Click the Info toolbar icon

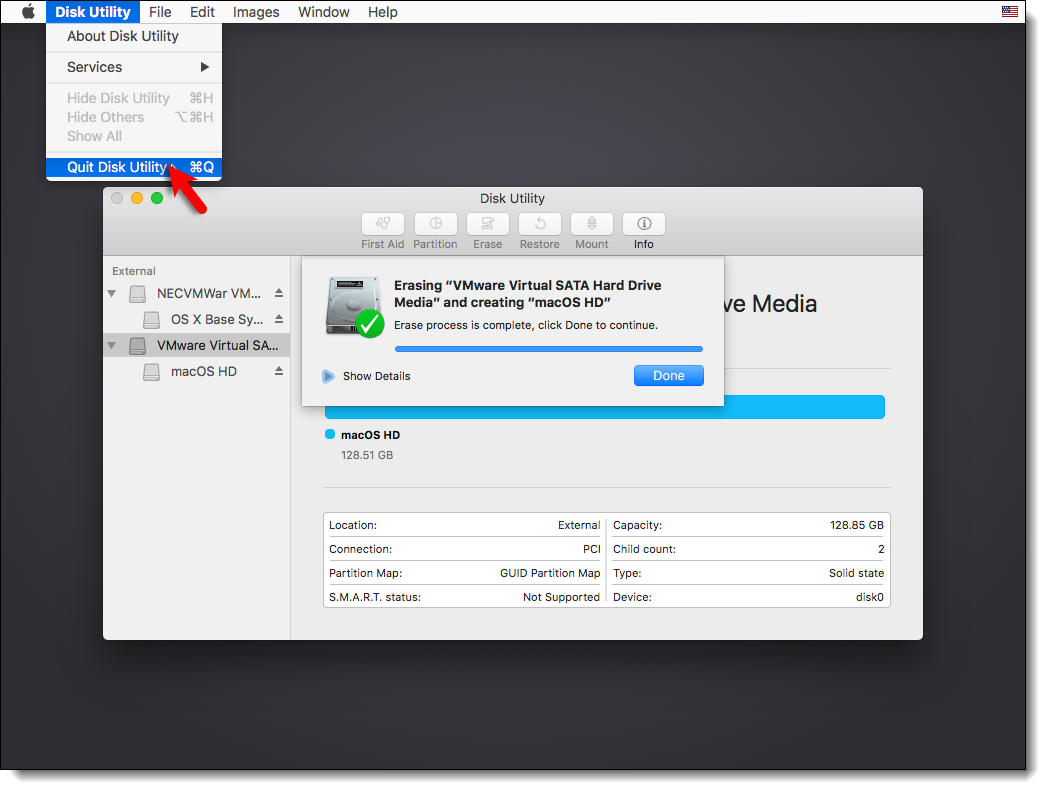click(644, 224)
